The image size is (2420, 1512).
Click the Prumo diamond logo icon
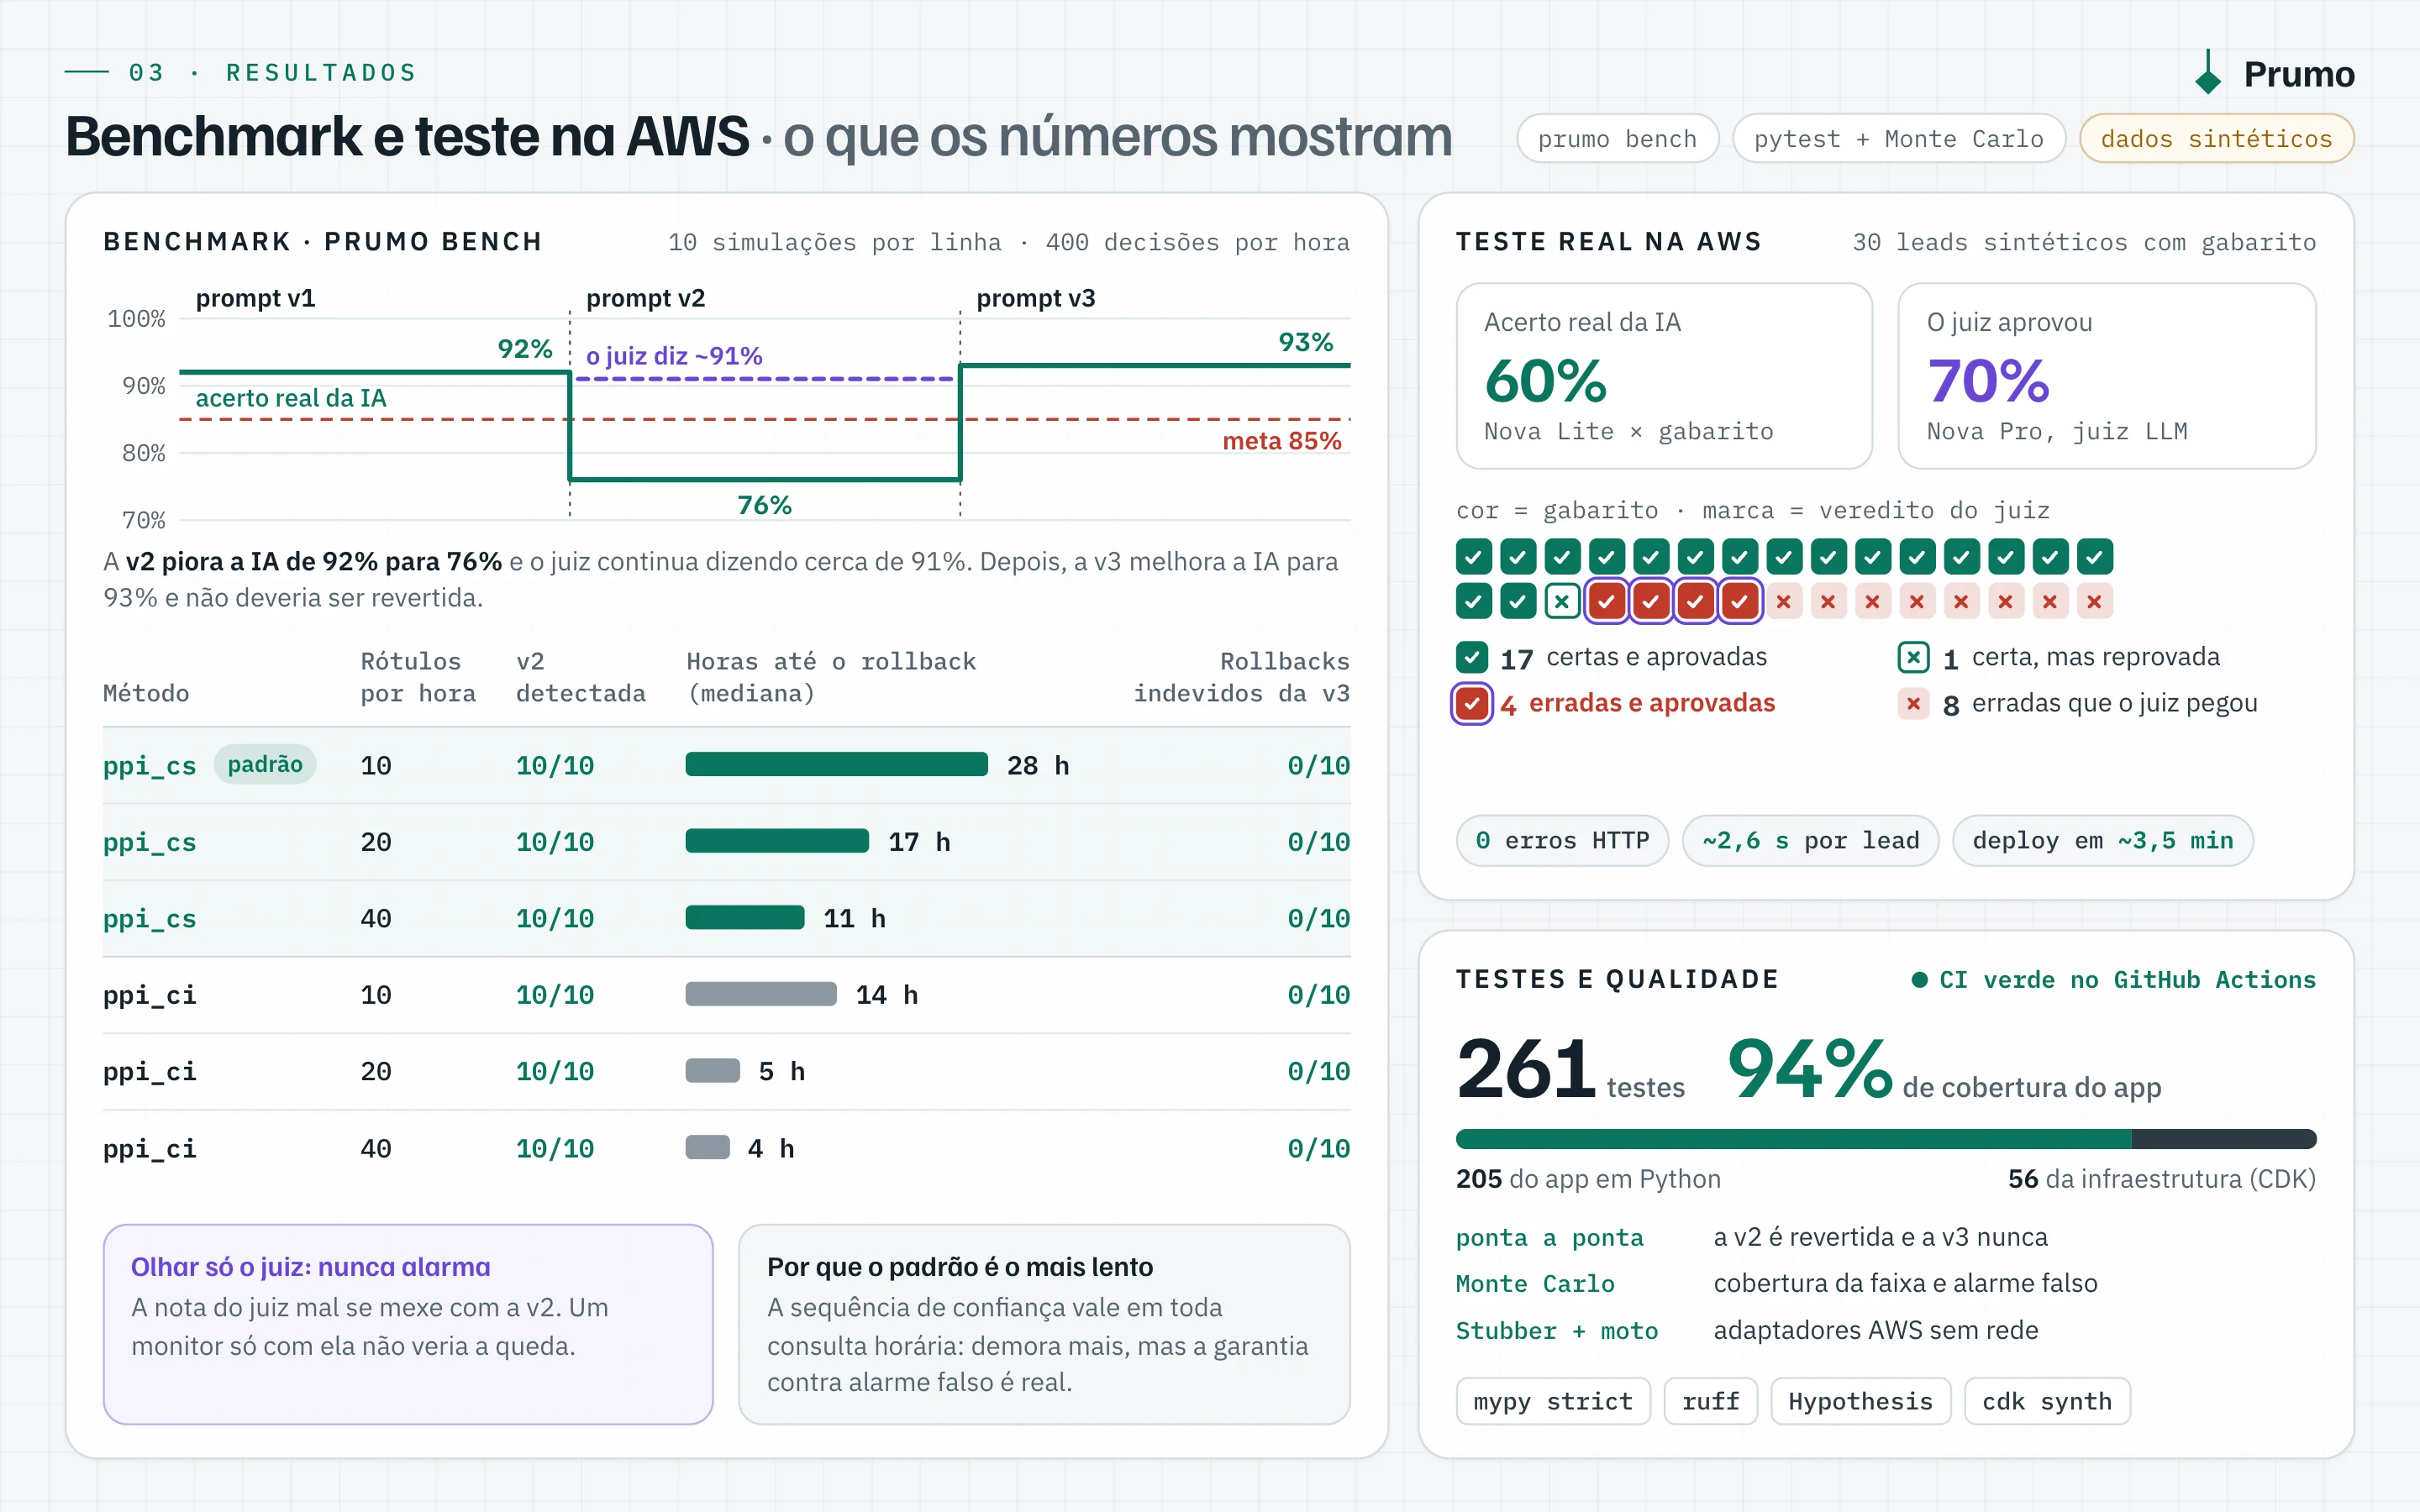pyautogui.click(x=2207, y=73)
